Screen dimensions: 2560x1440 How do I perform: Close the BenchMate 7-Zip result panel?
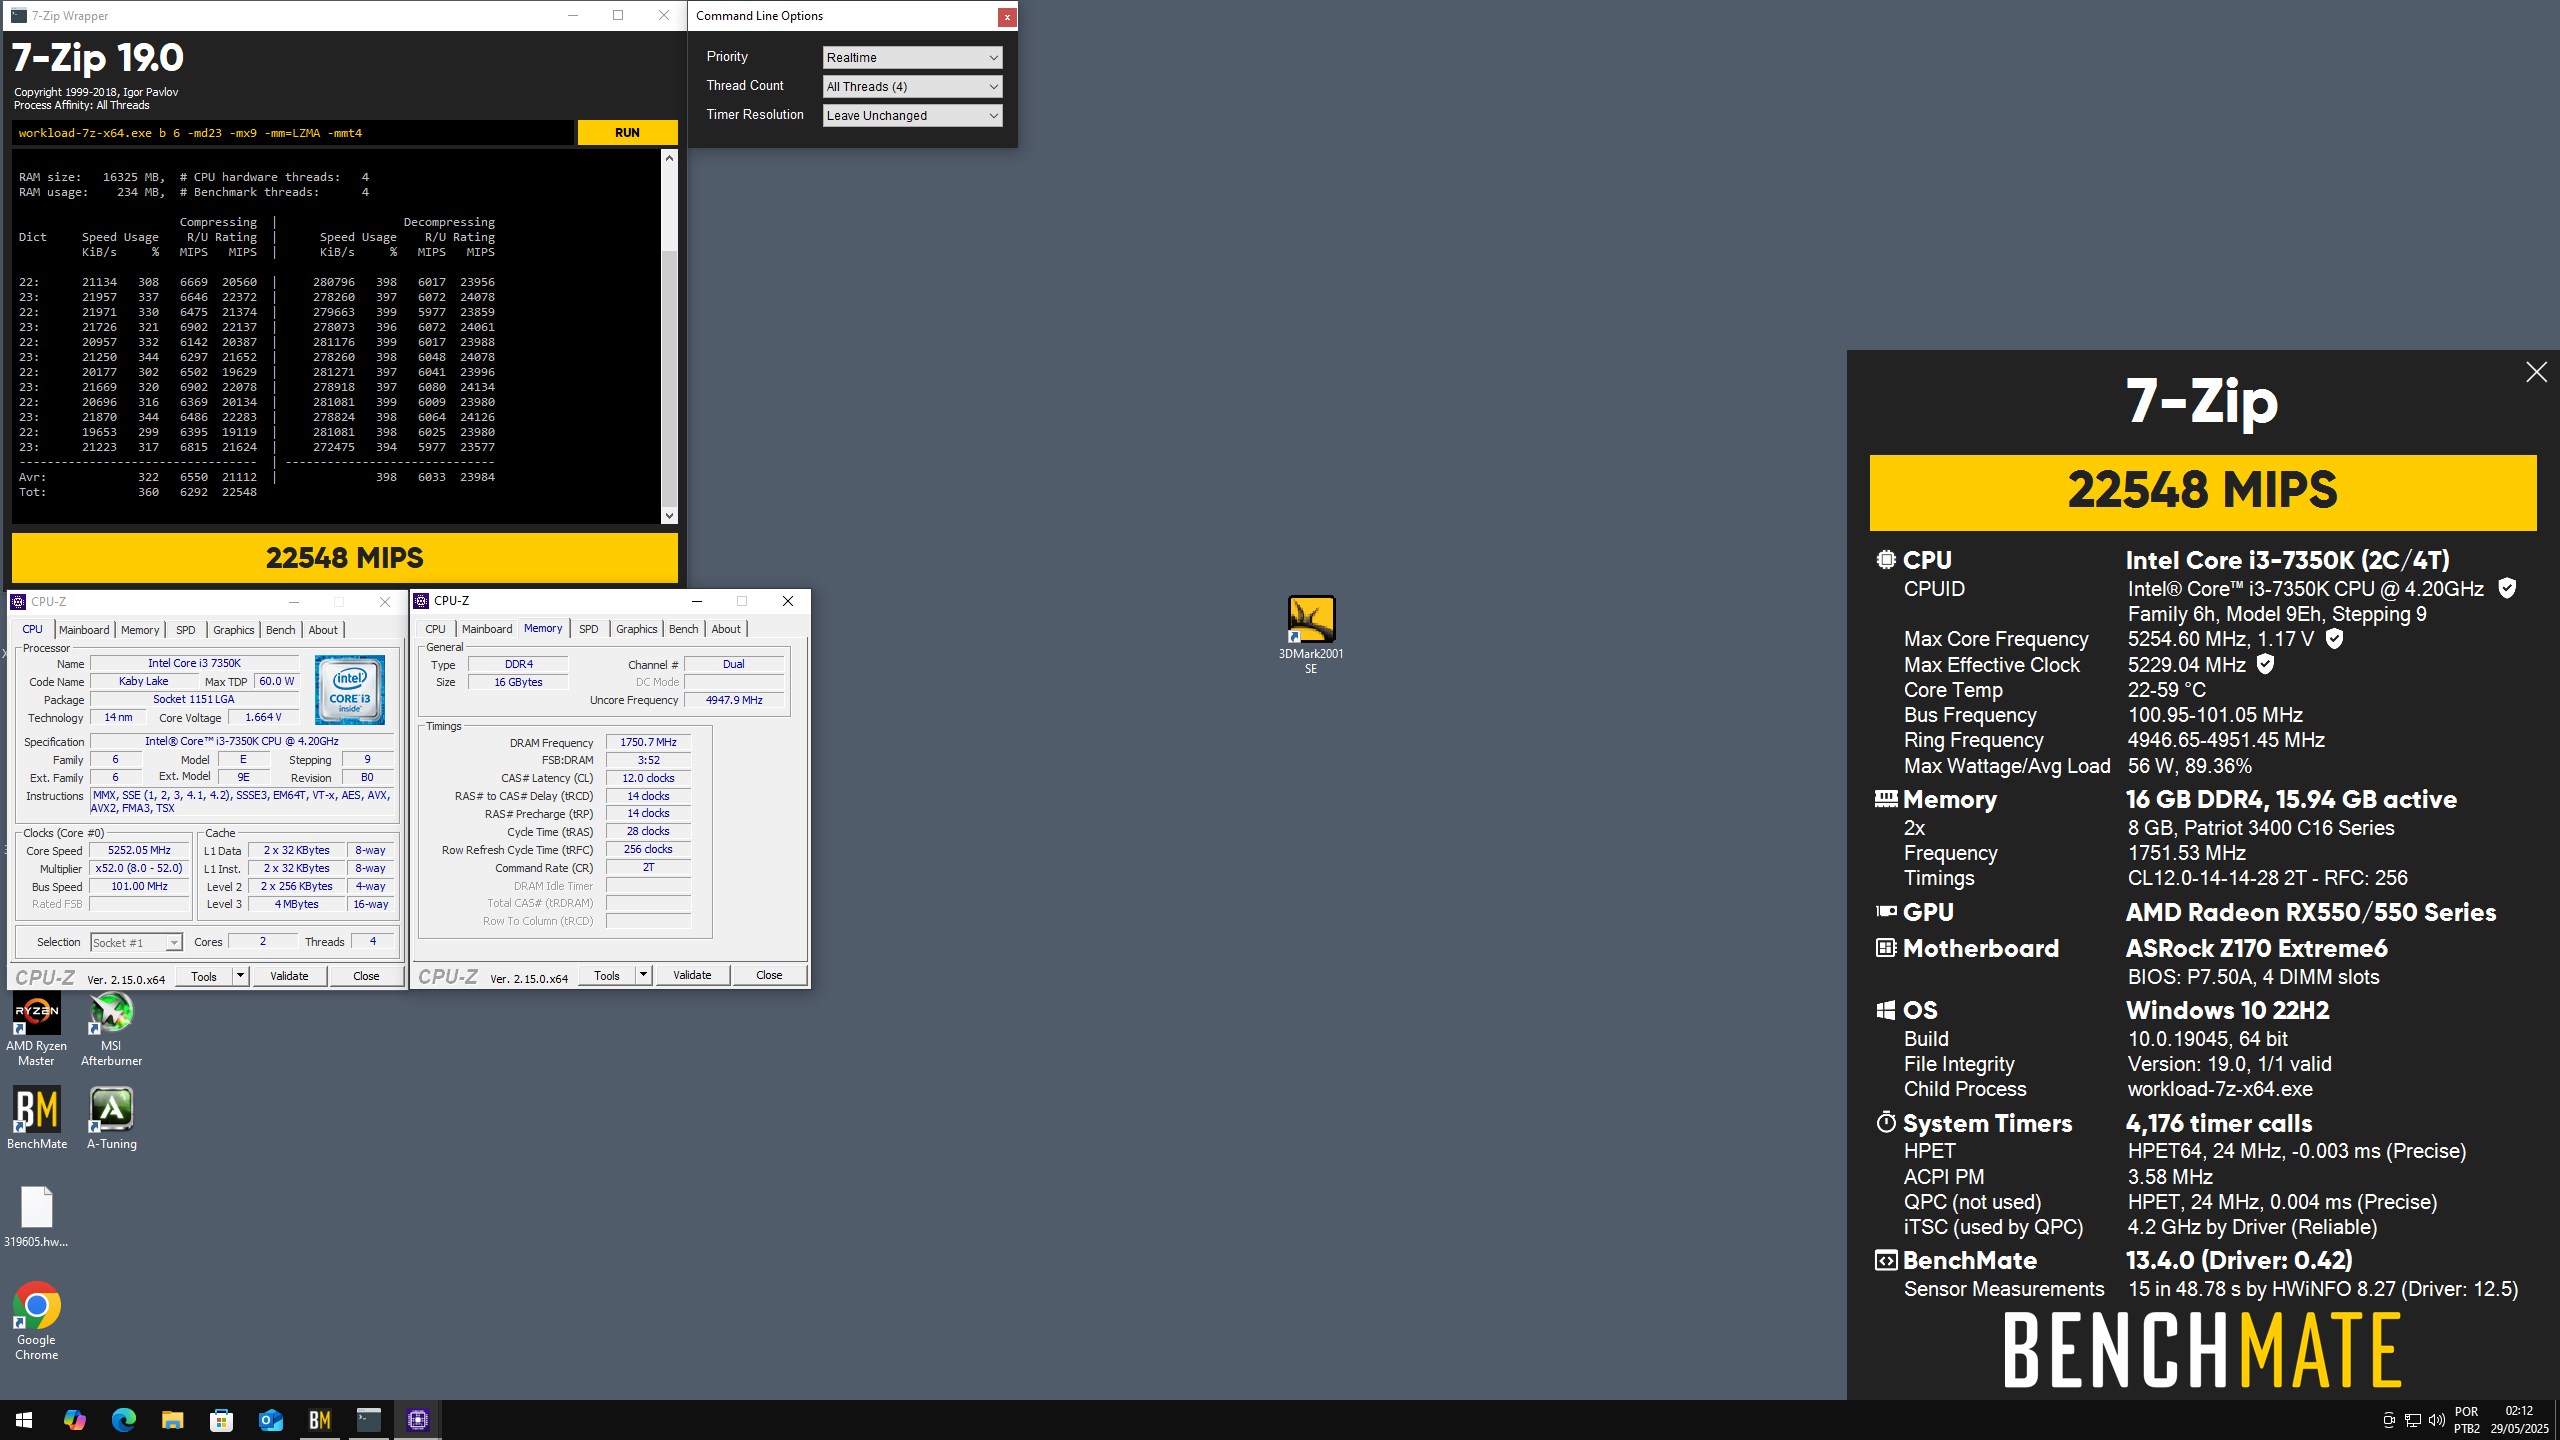[2536, 372]
